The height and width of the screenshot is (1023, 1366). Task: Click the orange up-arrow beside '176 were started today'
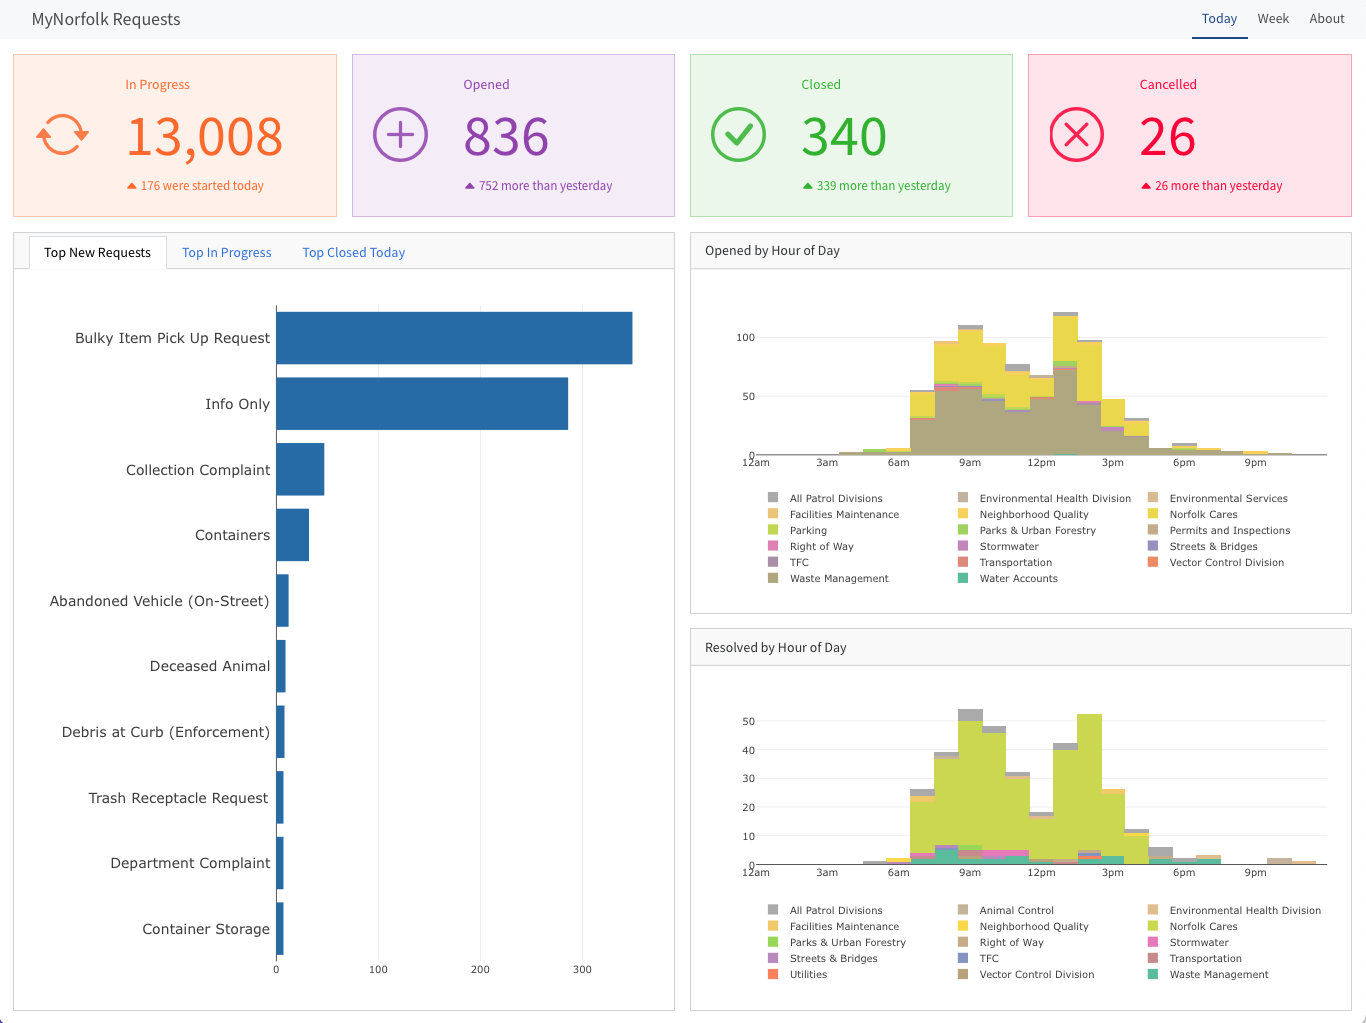click(x=131, y=186)
